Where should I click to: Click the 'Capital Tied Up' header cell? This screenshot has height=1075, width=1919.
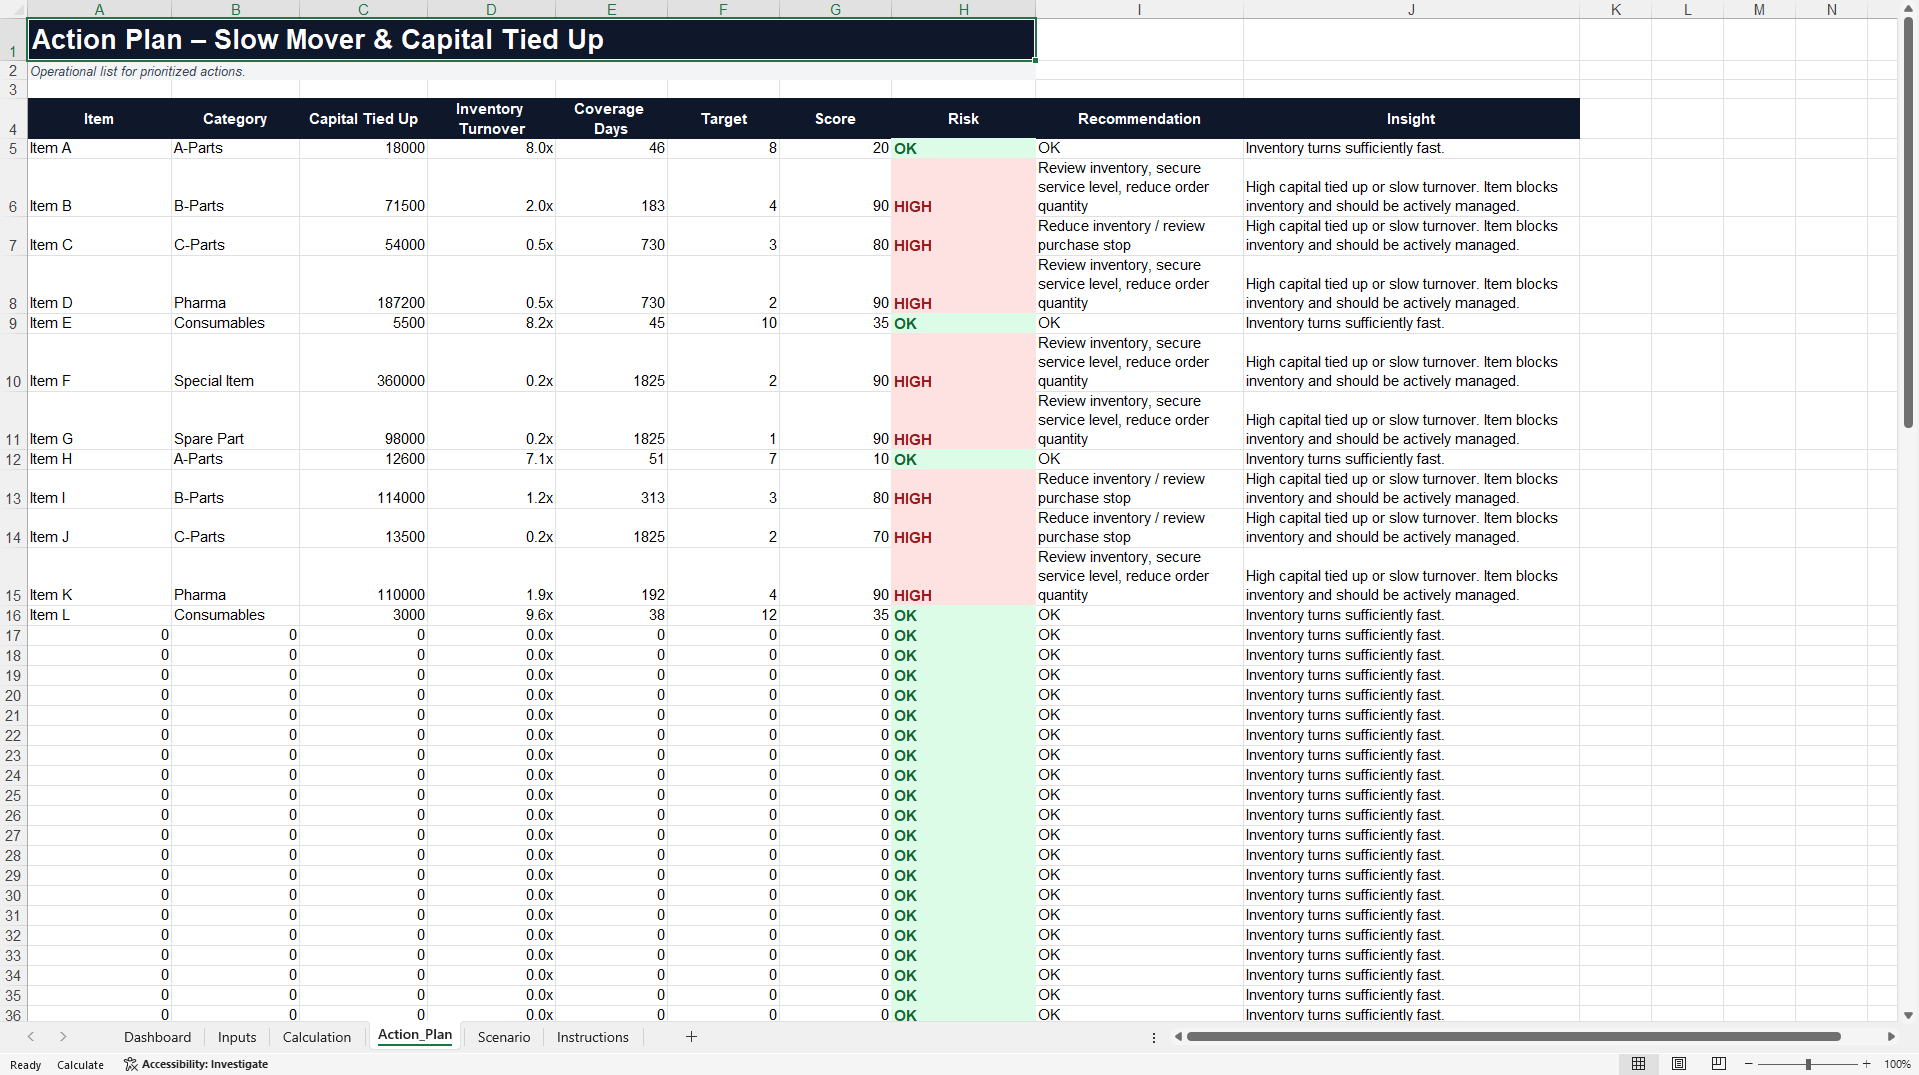tap(363, 119)
